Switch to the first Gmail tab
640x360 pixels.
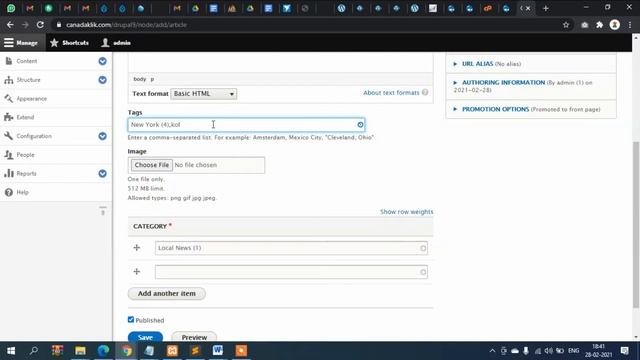30,8
